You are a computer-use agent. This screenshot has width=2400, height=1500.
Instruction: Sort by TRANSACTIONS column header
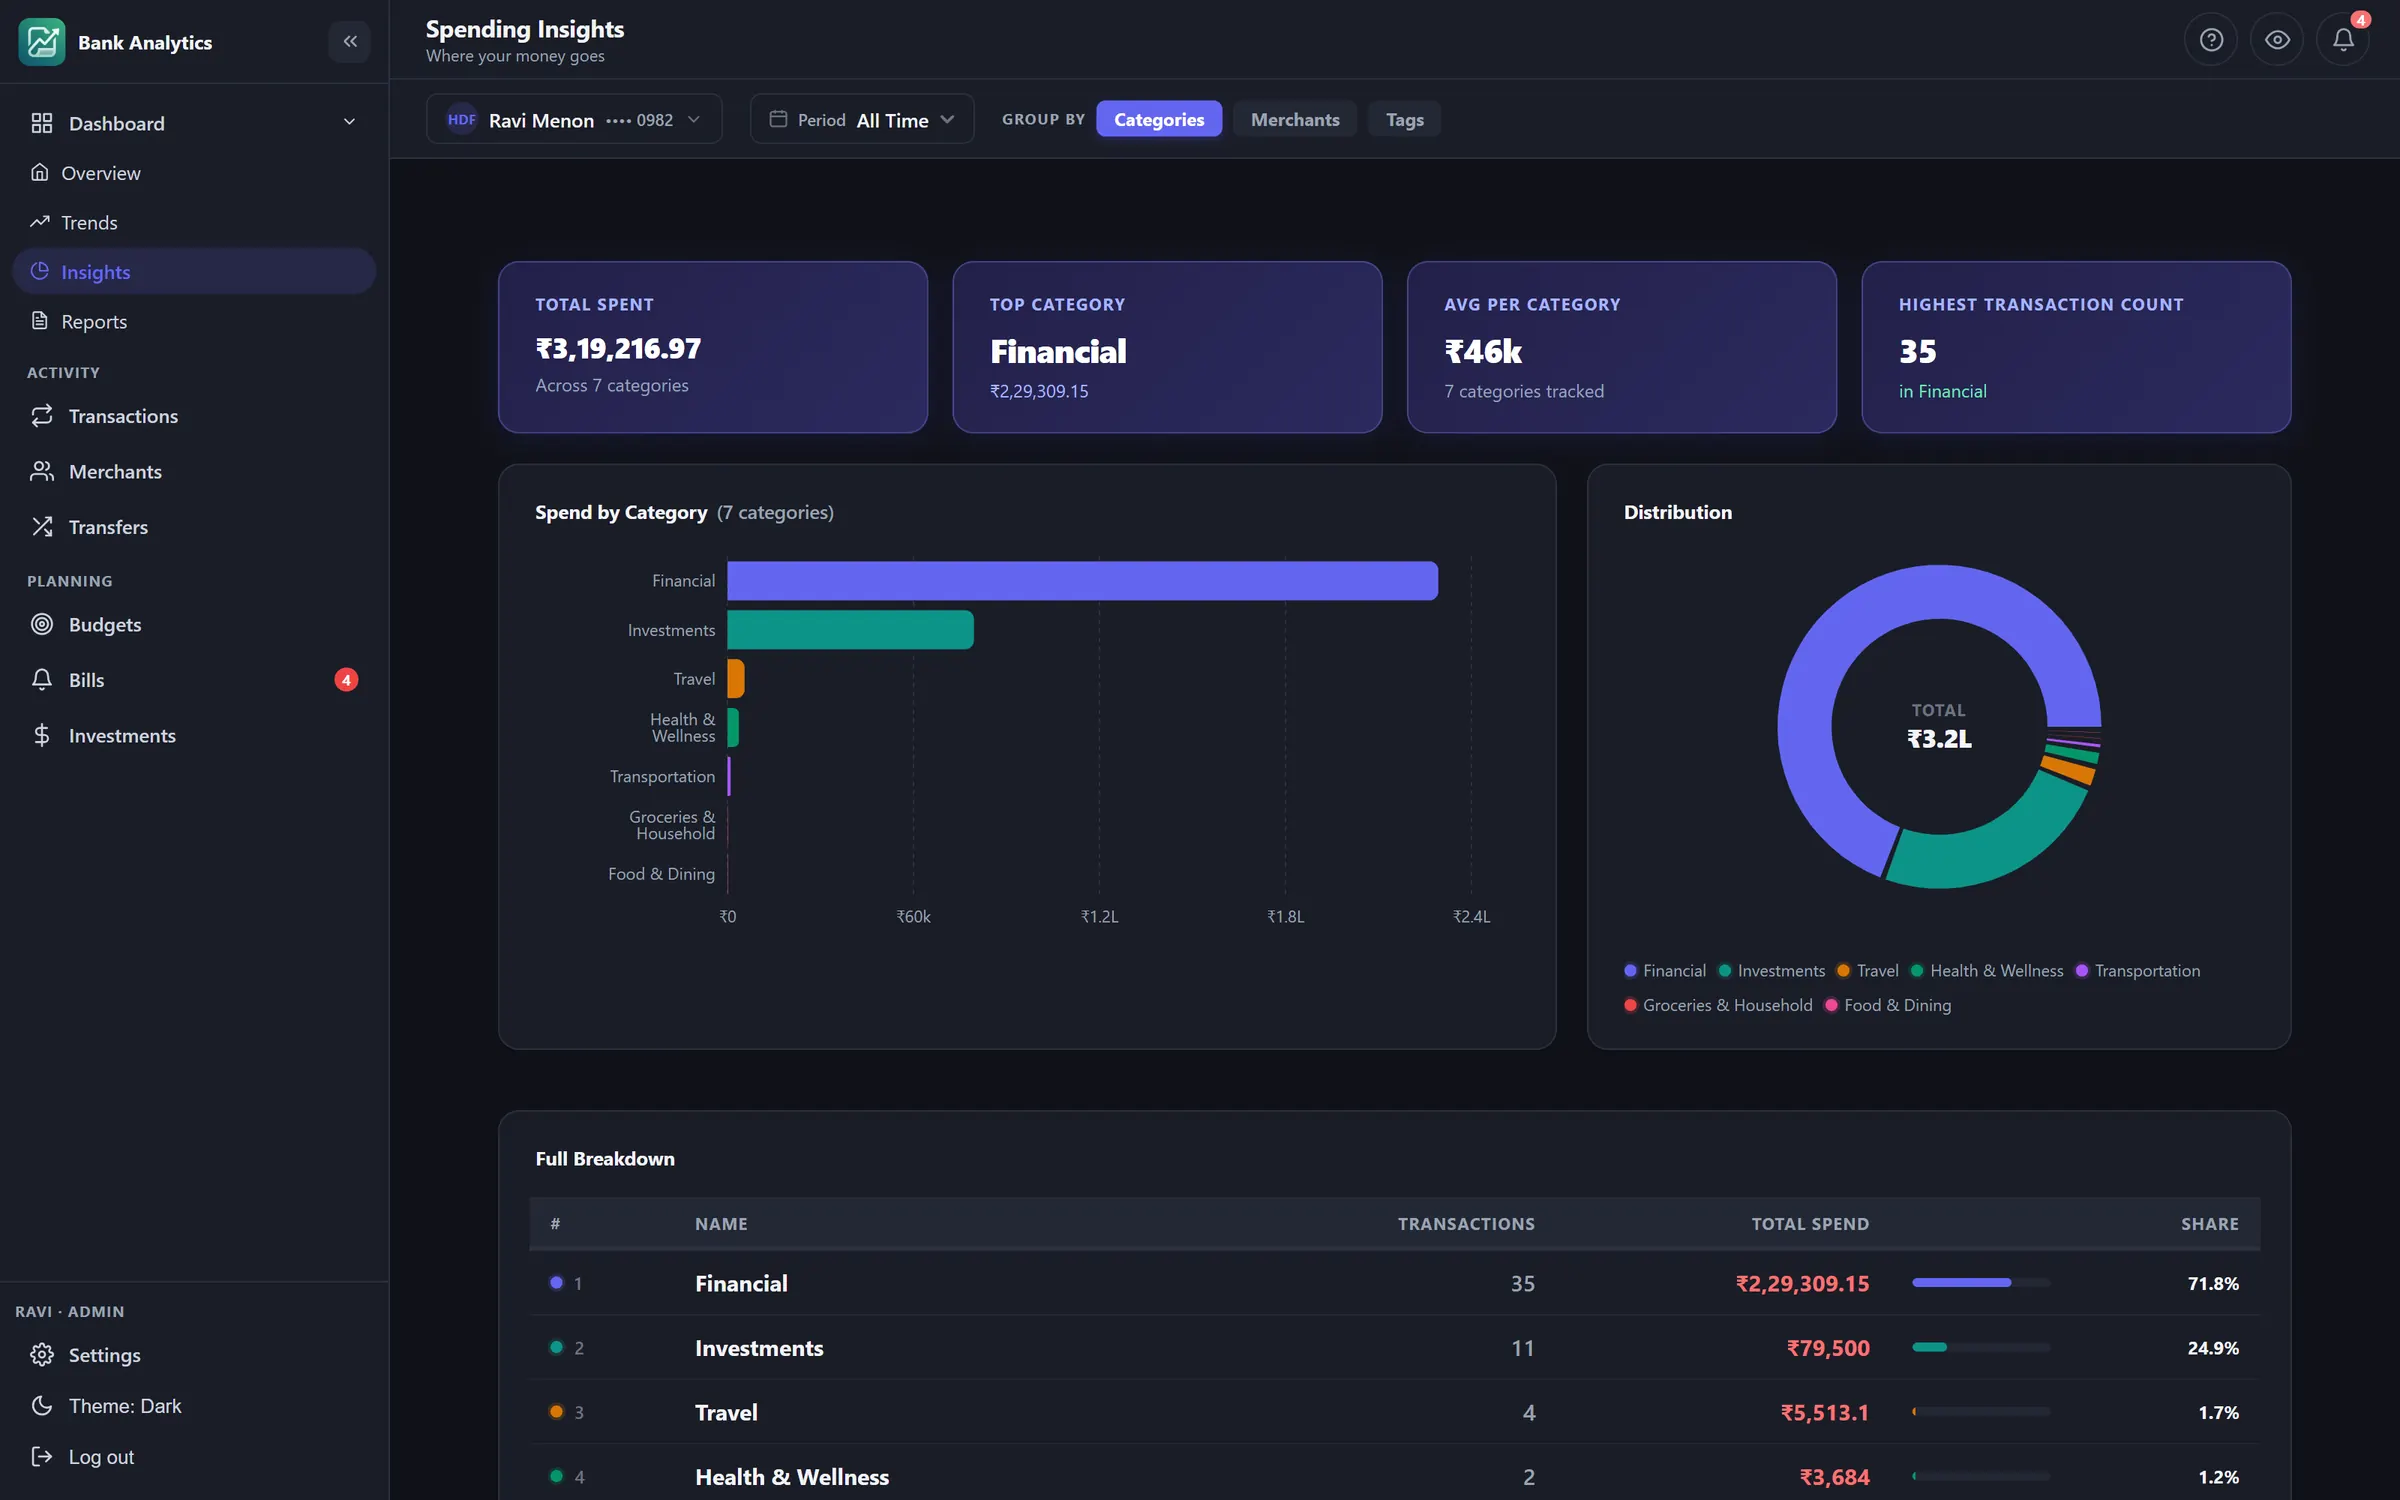point(1466,1224)
